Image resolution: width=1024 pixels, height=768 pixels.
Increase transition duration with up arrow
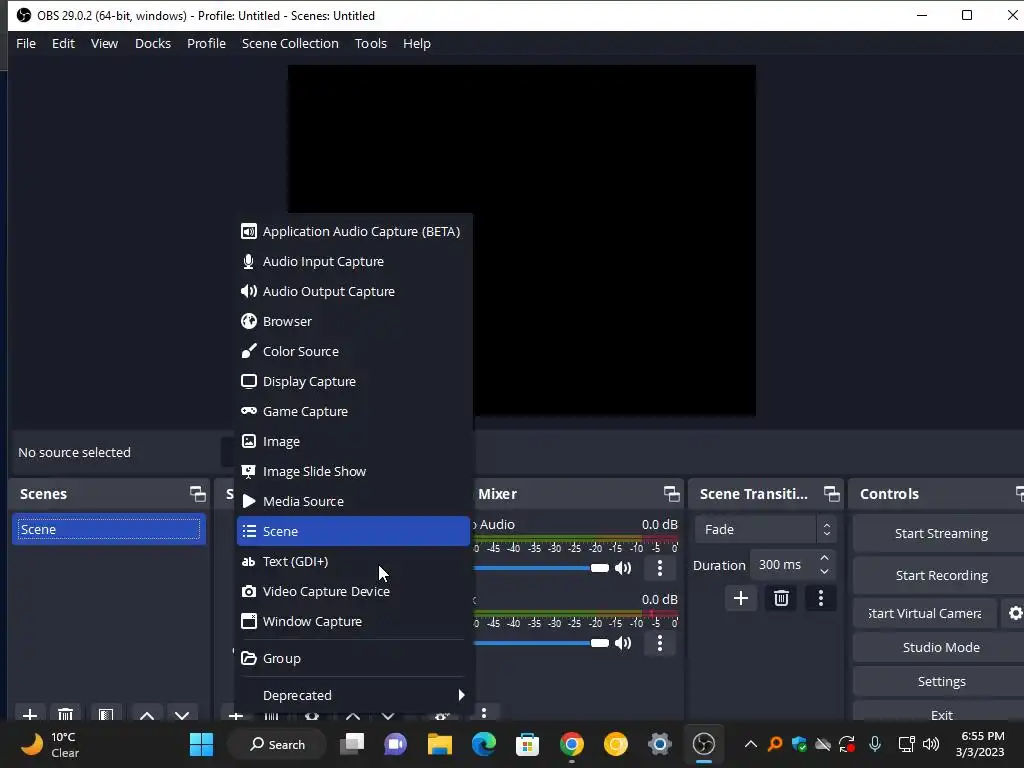point(824,558)
